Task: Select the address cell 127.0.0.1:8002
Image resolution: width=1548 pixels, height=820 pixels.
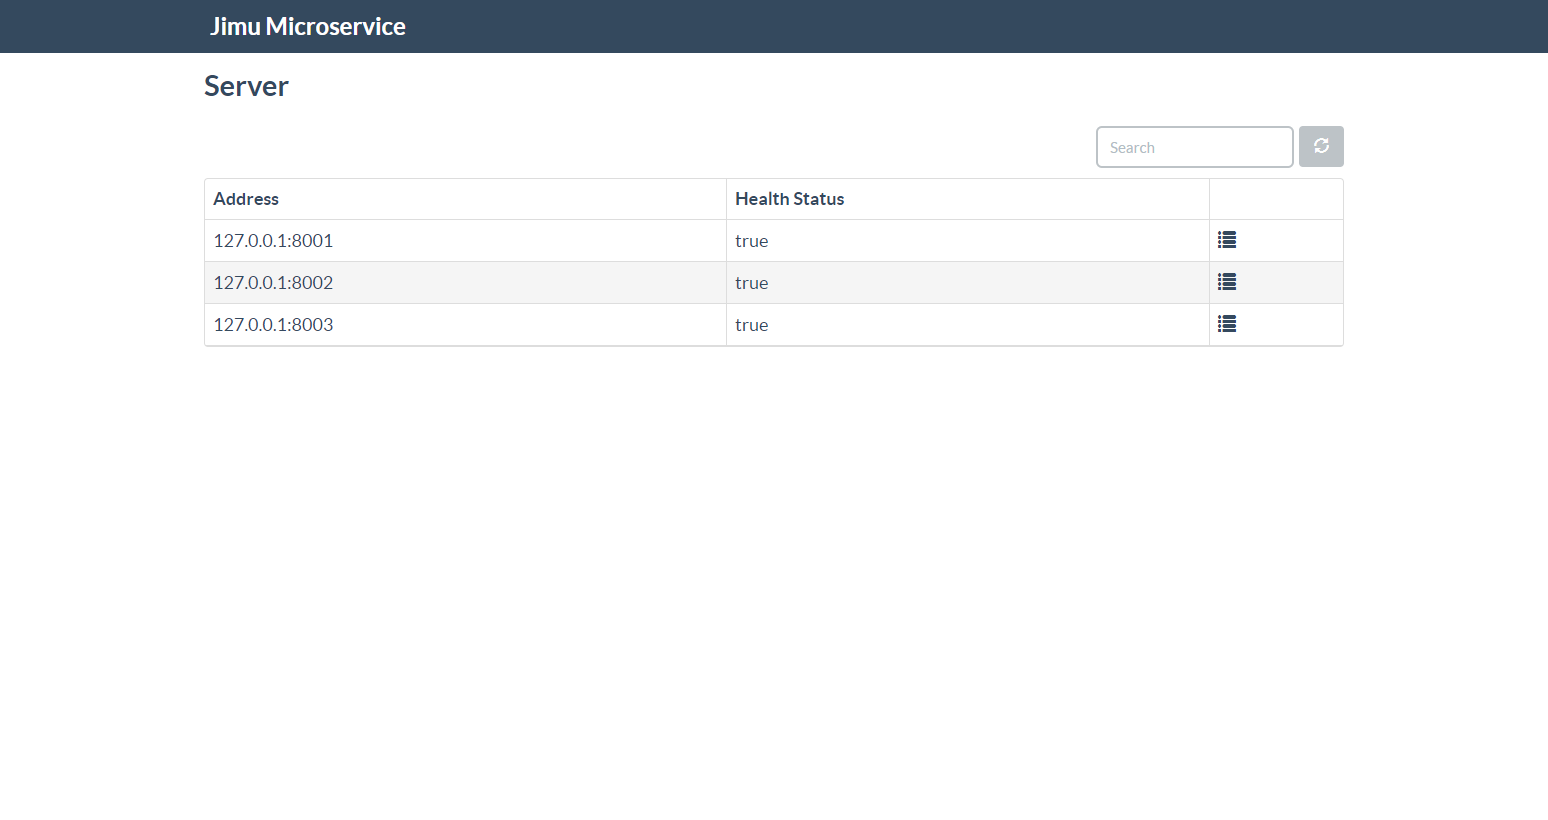Action: coord(465,283)
